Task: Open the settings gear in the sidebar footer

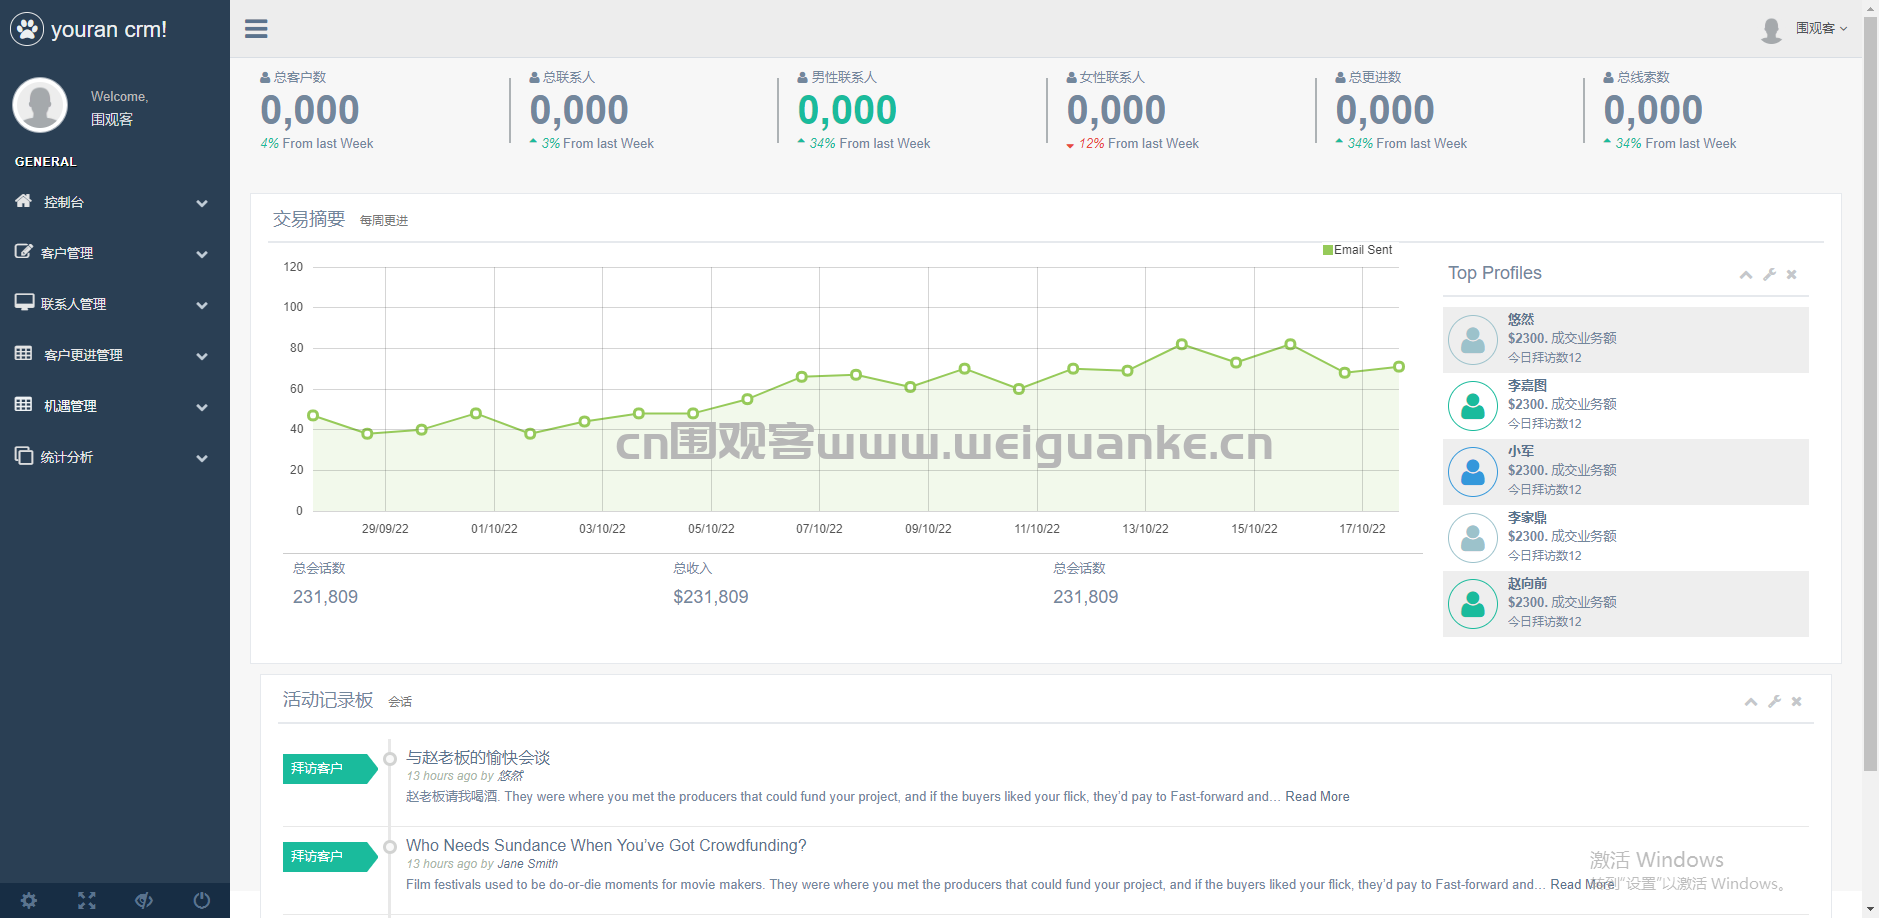Action: [29, 900]
